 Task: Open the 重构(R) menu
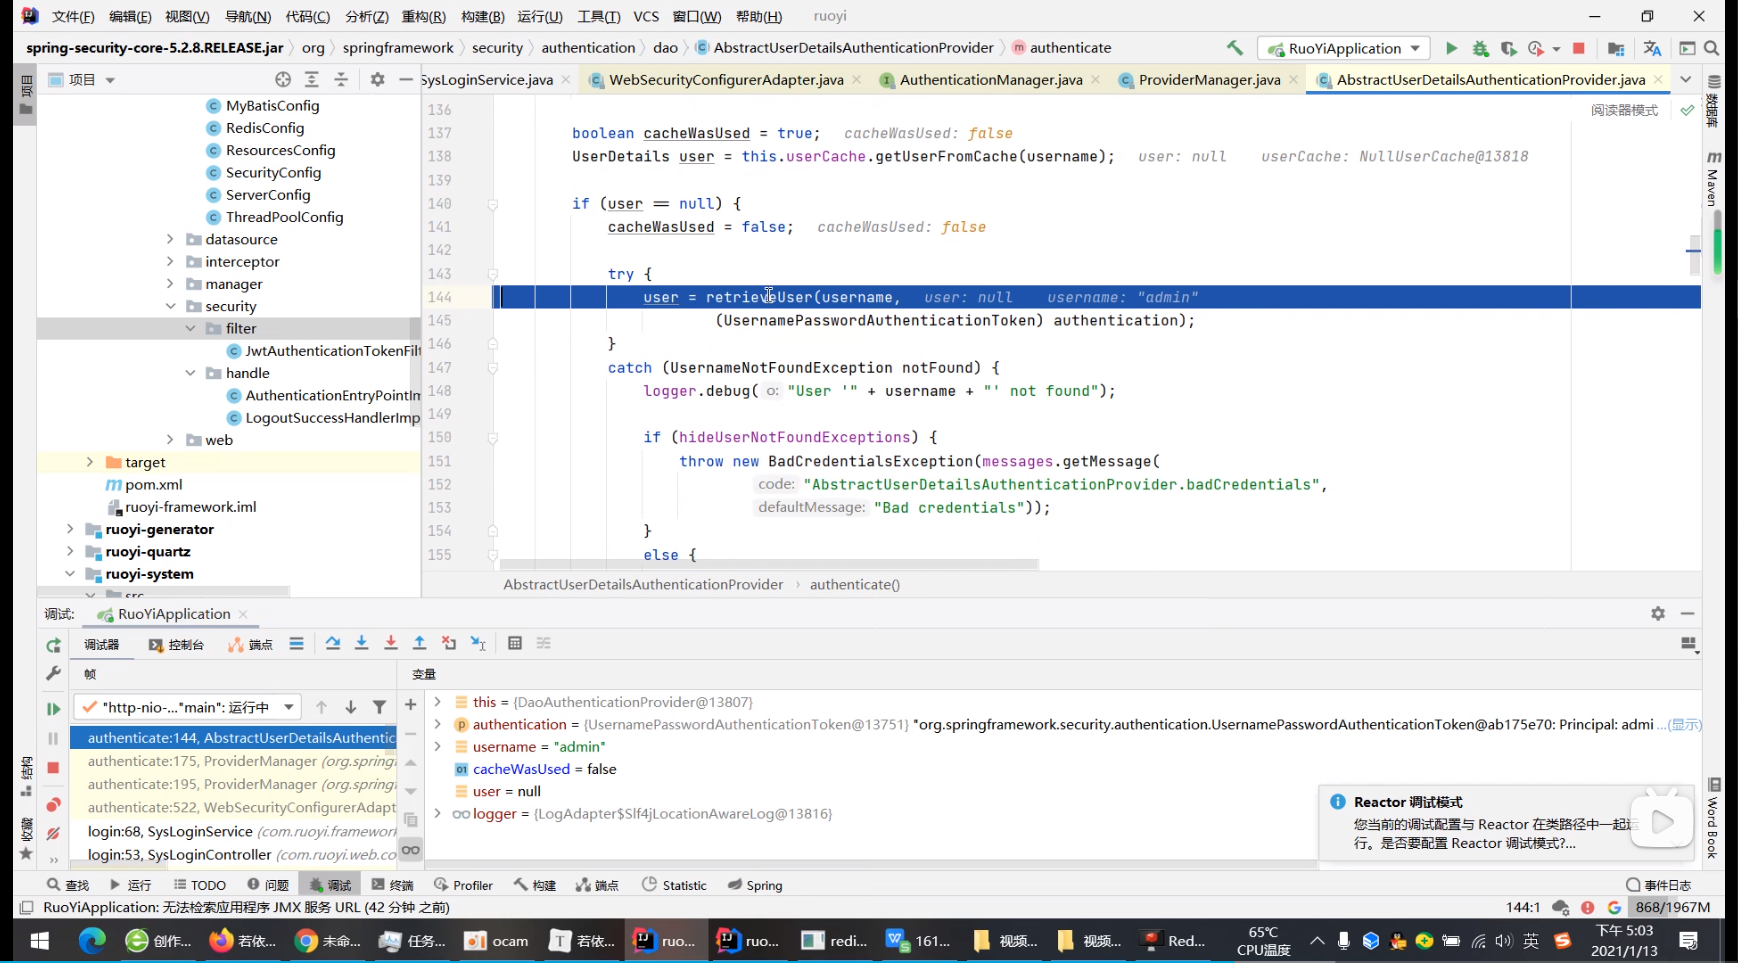424,16
